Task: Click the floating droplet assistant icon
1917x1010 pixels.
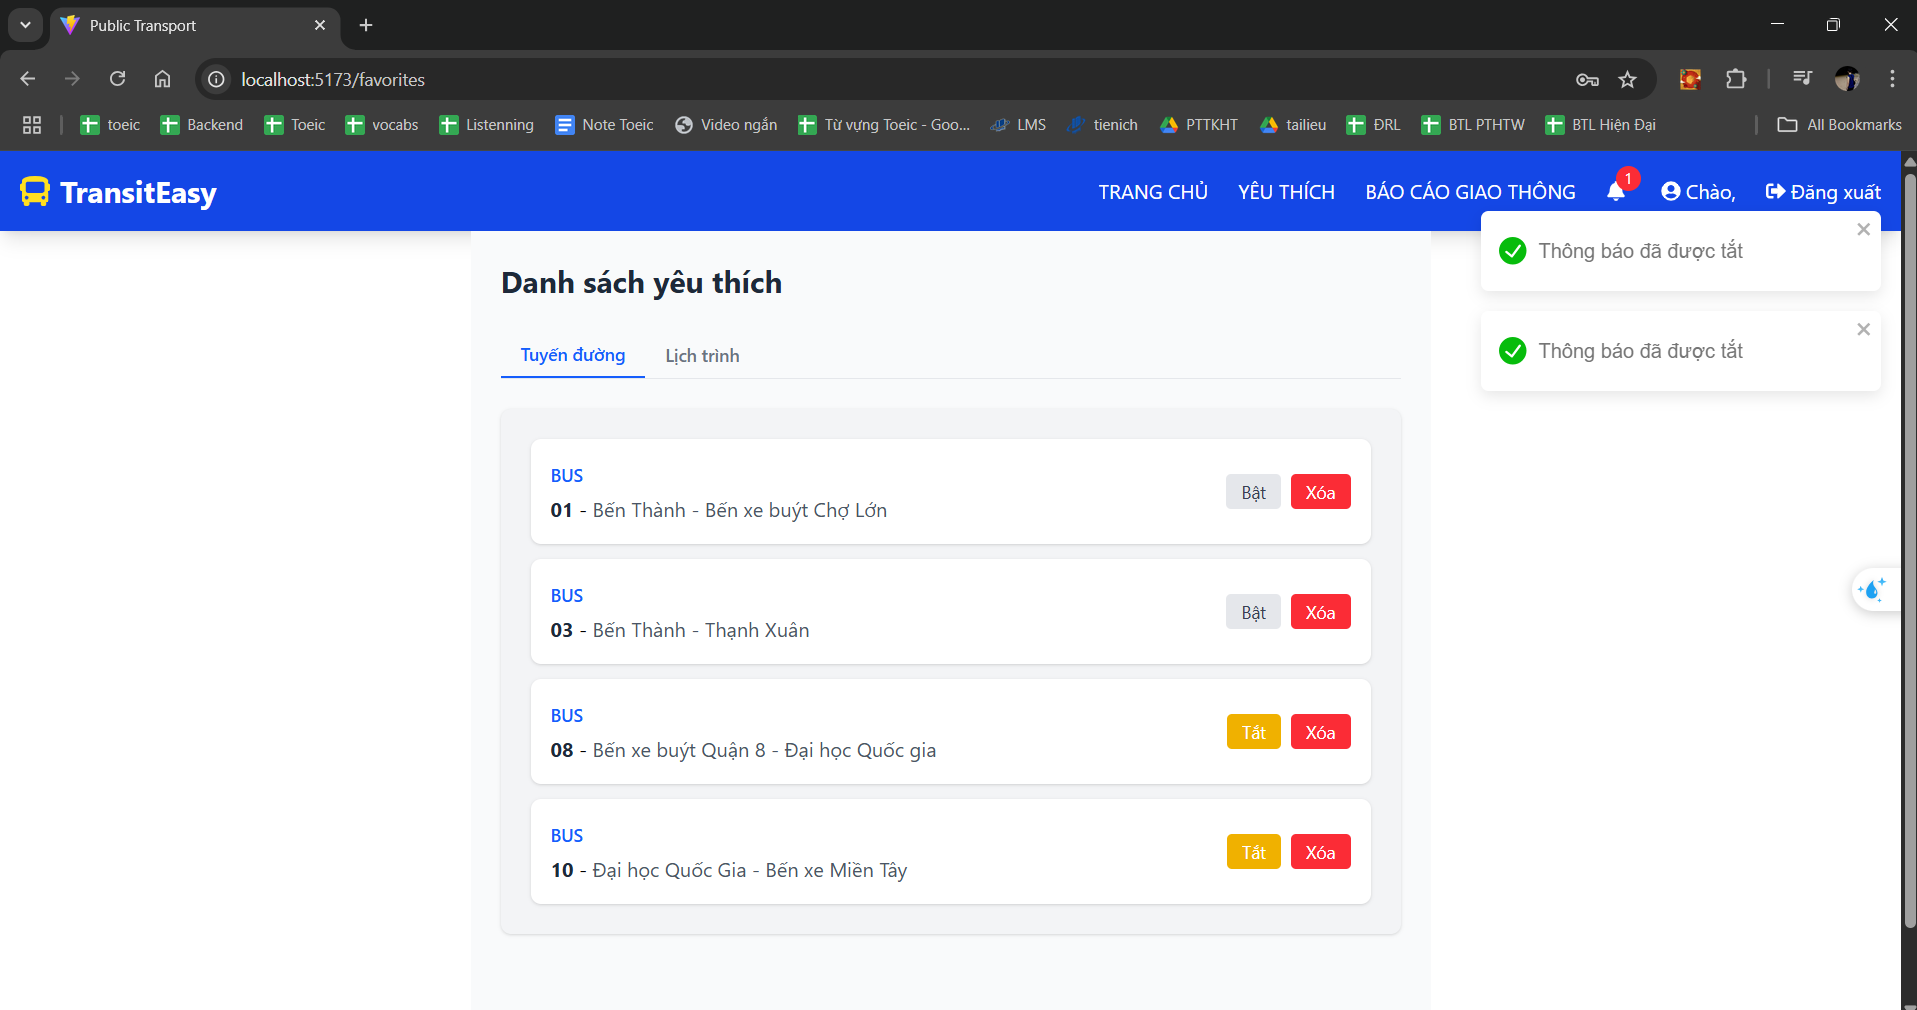Action: (1871, 590)
